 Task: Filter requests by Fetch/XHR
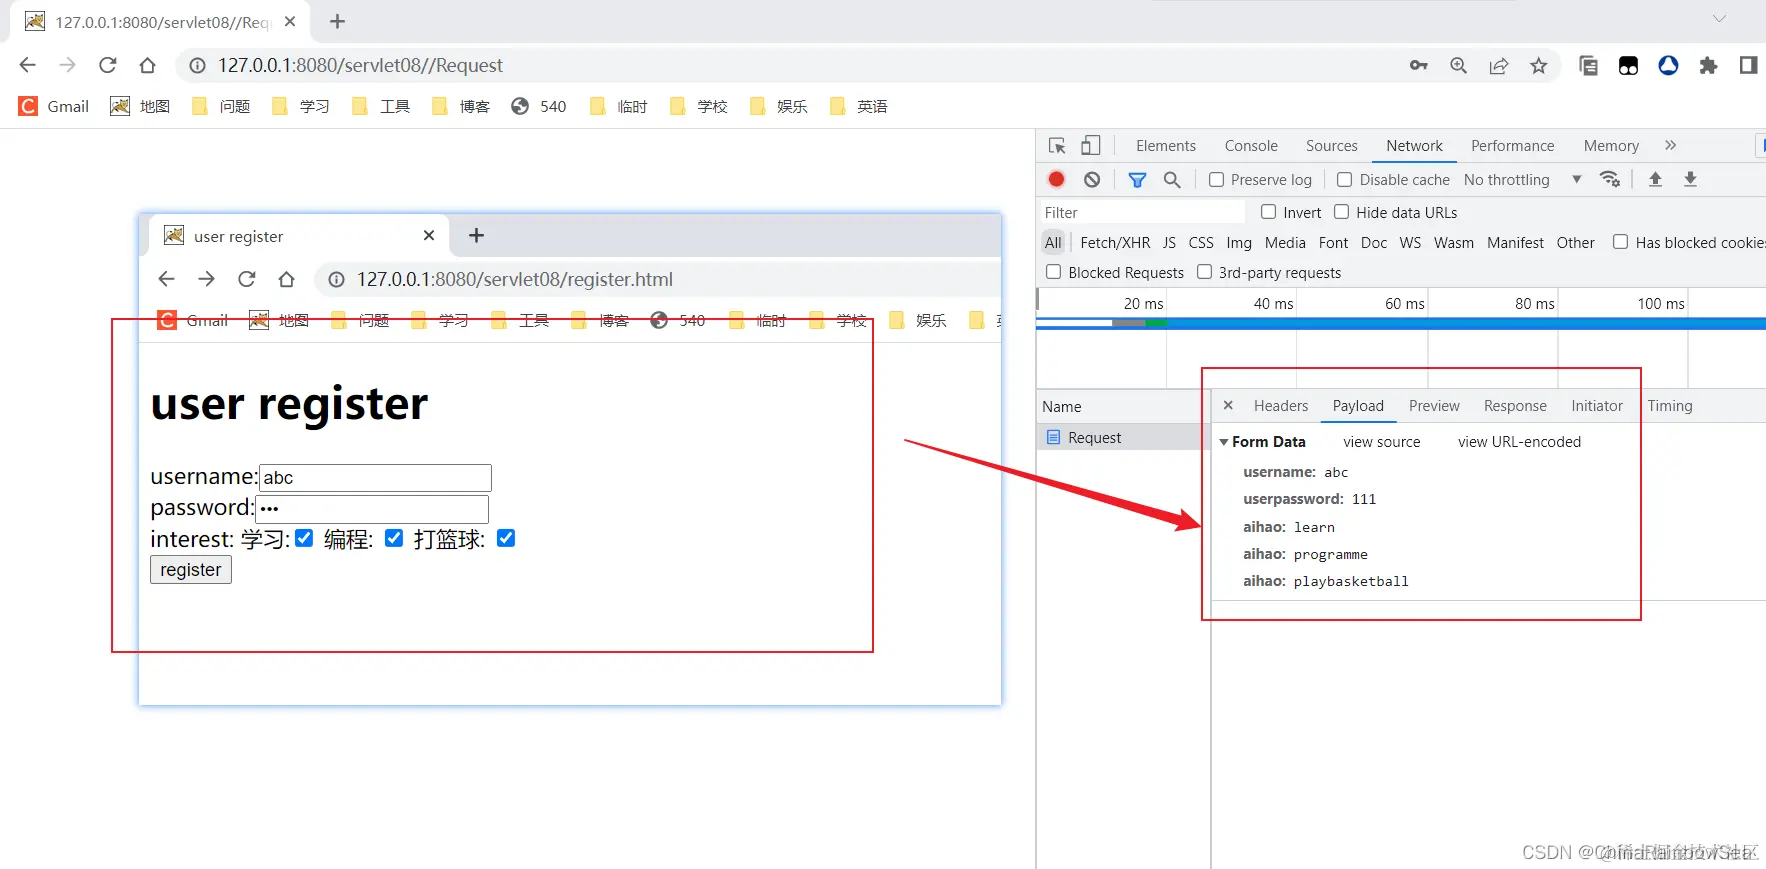click(1115, 242)
